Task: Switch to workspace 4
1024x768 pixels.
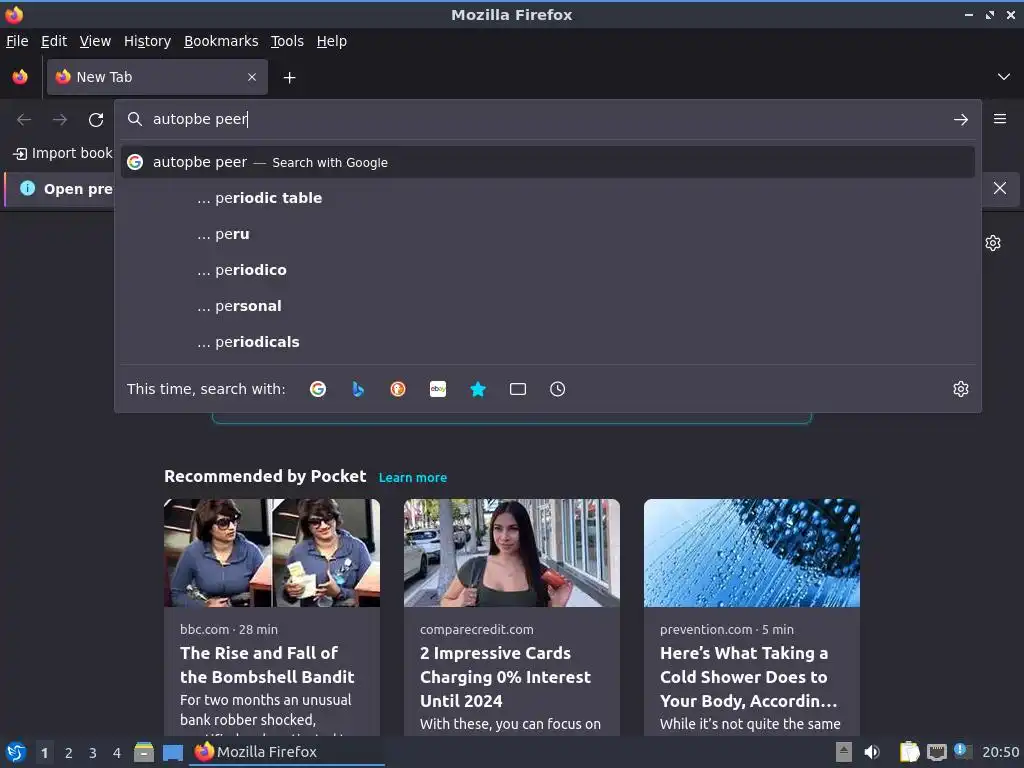Action: pyautogui.click(x=117, y=753)
